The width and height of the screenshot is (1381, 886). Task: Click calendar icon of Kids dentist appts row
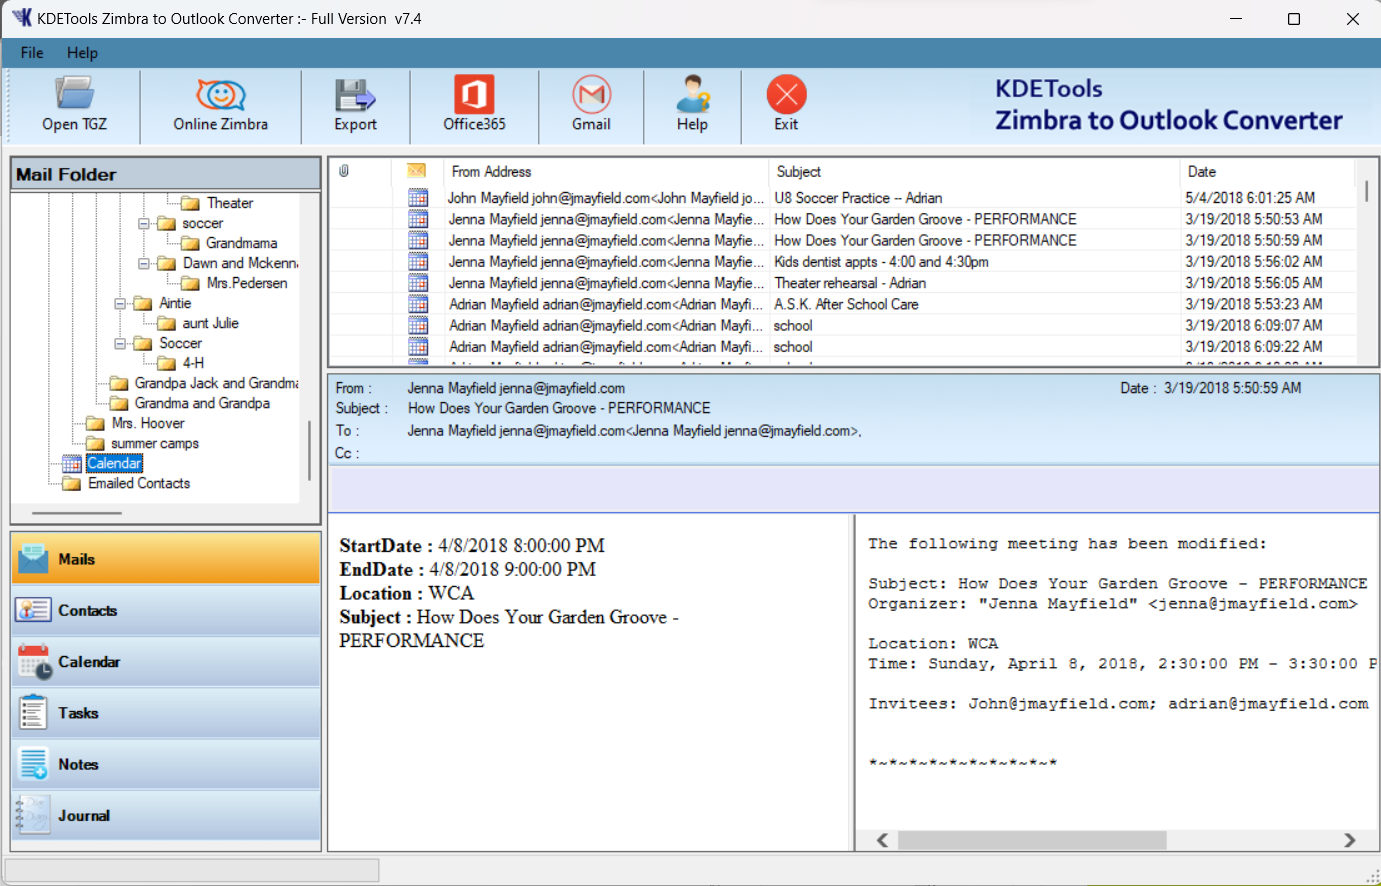[418, 262]
